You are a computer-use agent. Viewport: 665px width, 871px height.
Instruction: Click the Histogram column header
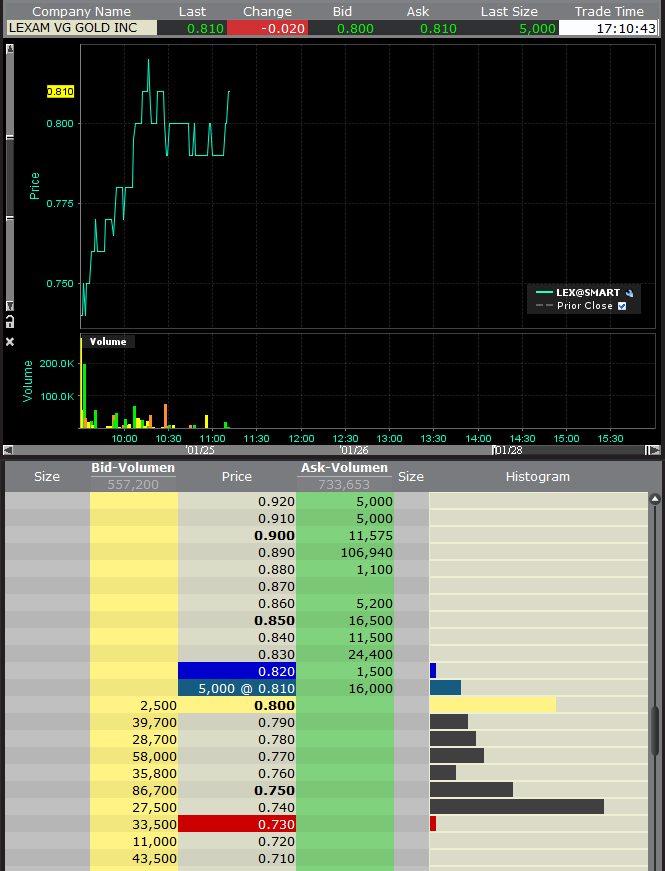tap(537, 477)
